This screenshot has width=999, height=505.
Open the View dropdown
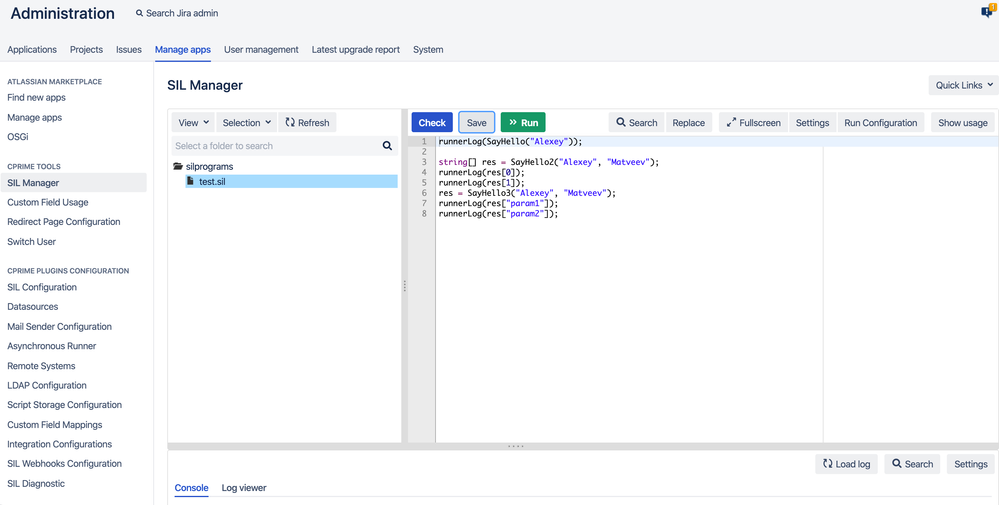pyautogui.click(x=193, y=122)
